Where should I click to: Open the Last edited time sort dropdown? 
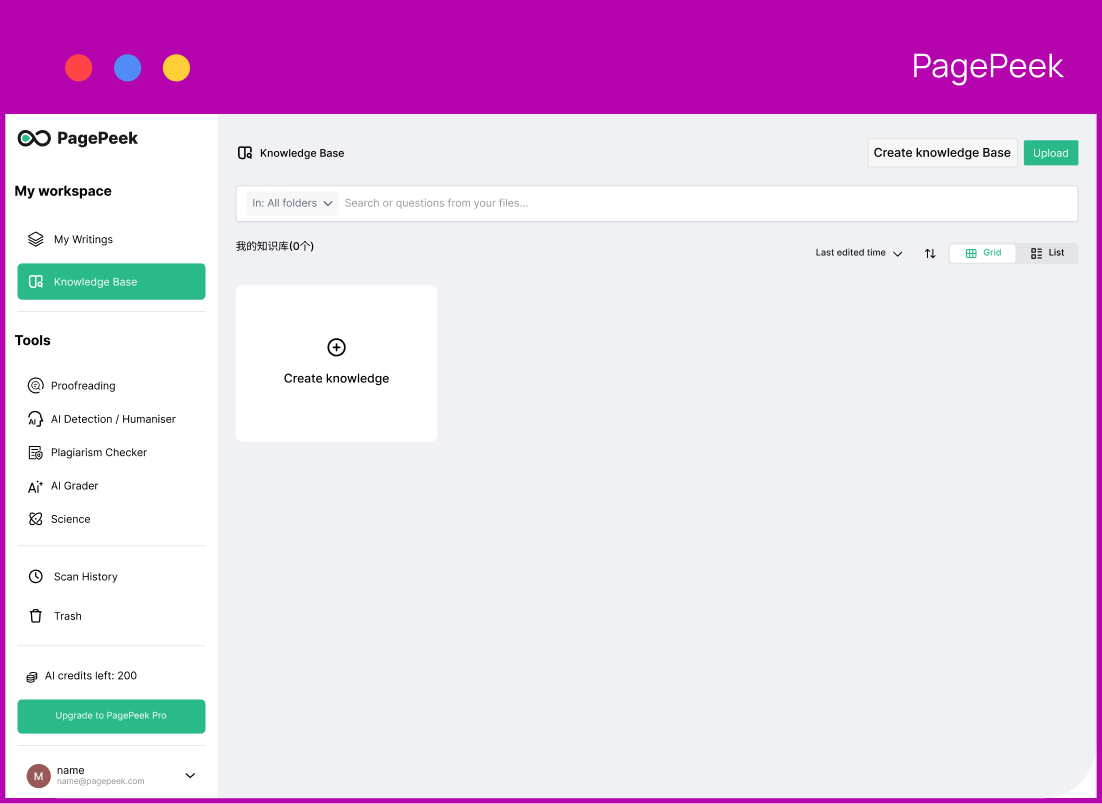859,253
